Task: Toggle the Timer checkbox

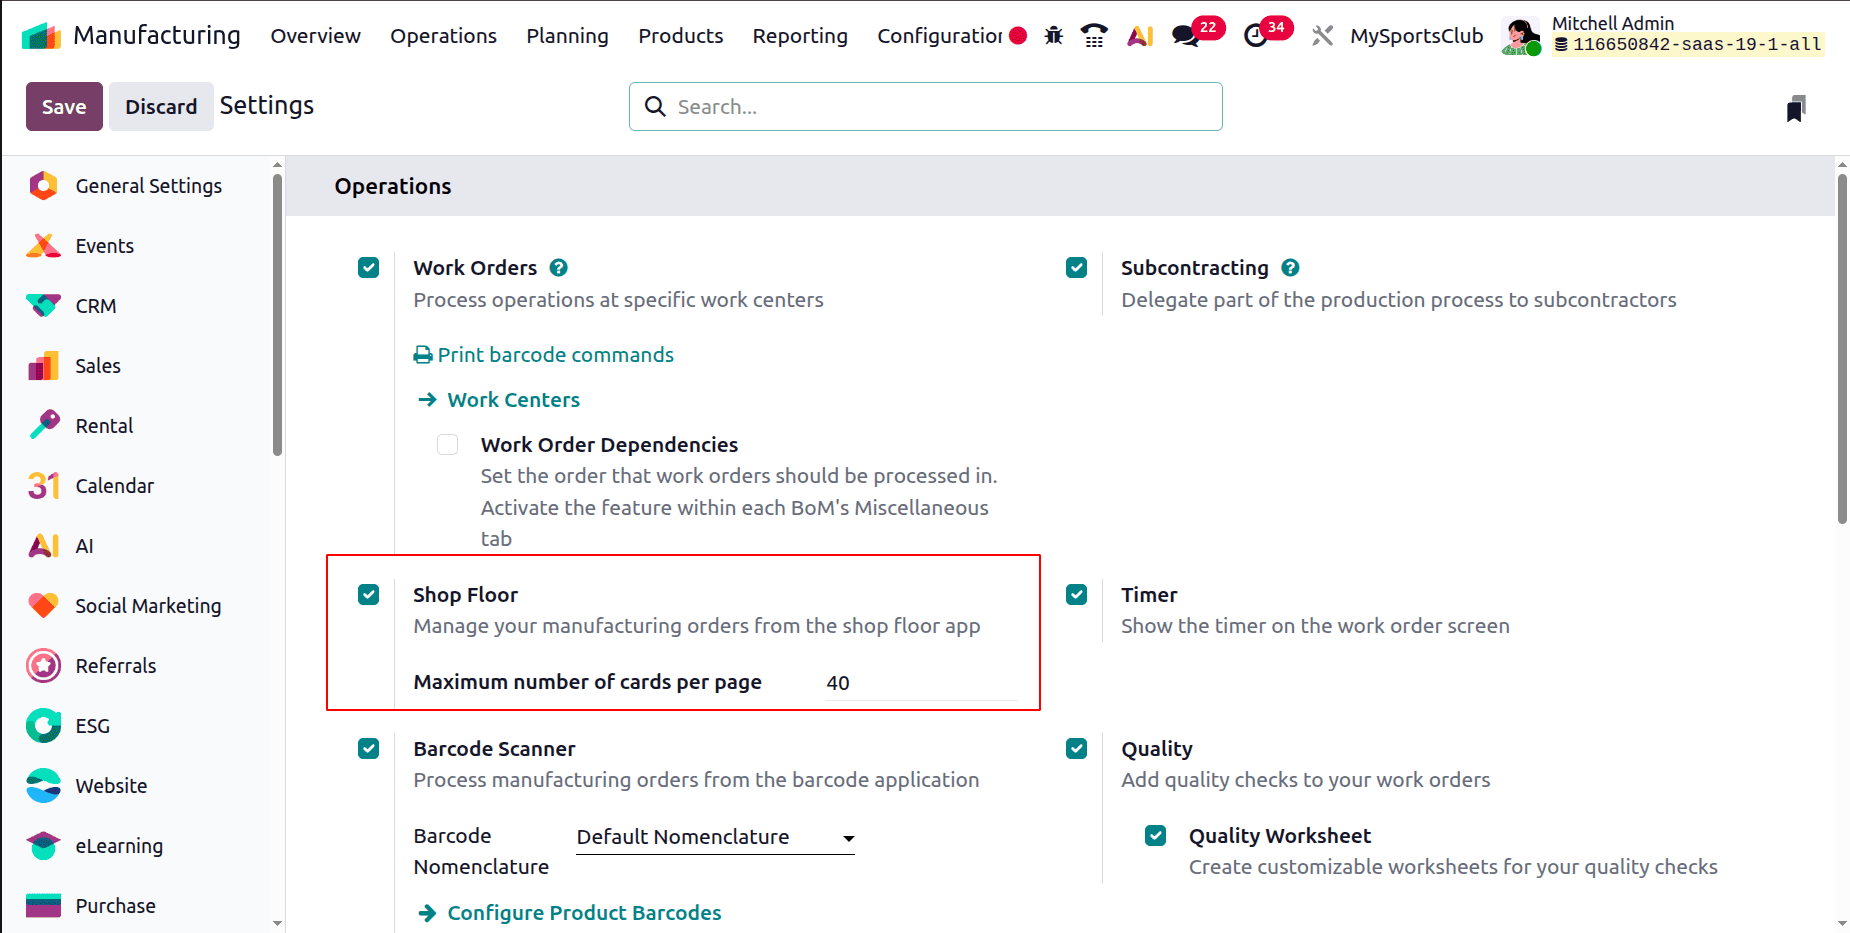Action: [1077, 595]
